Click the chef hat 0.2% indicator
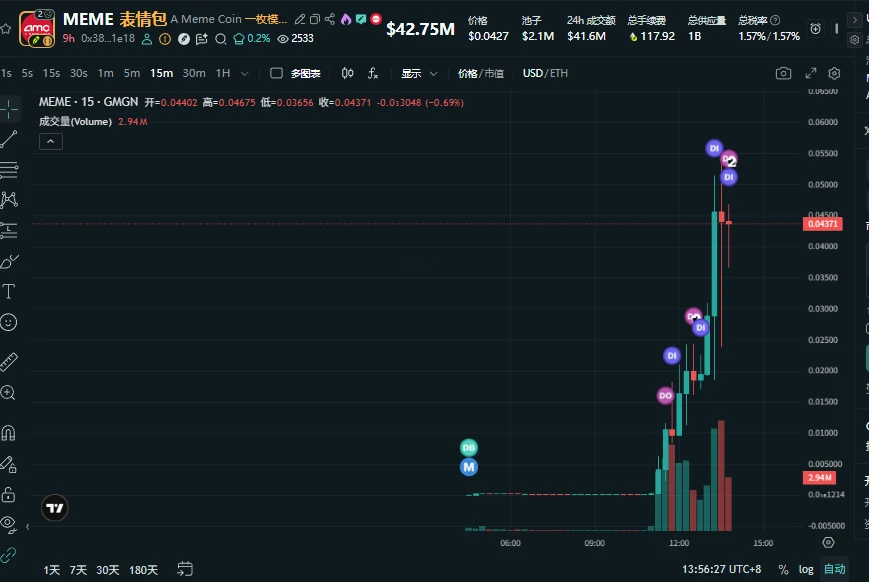 pyautogui.click(x=251, y=38)
